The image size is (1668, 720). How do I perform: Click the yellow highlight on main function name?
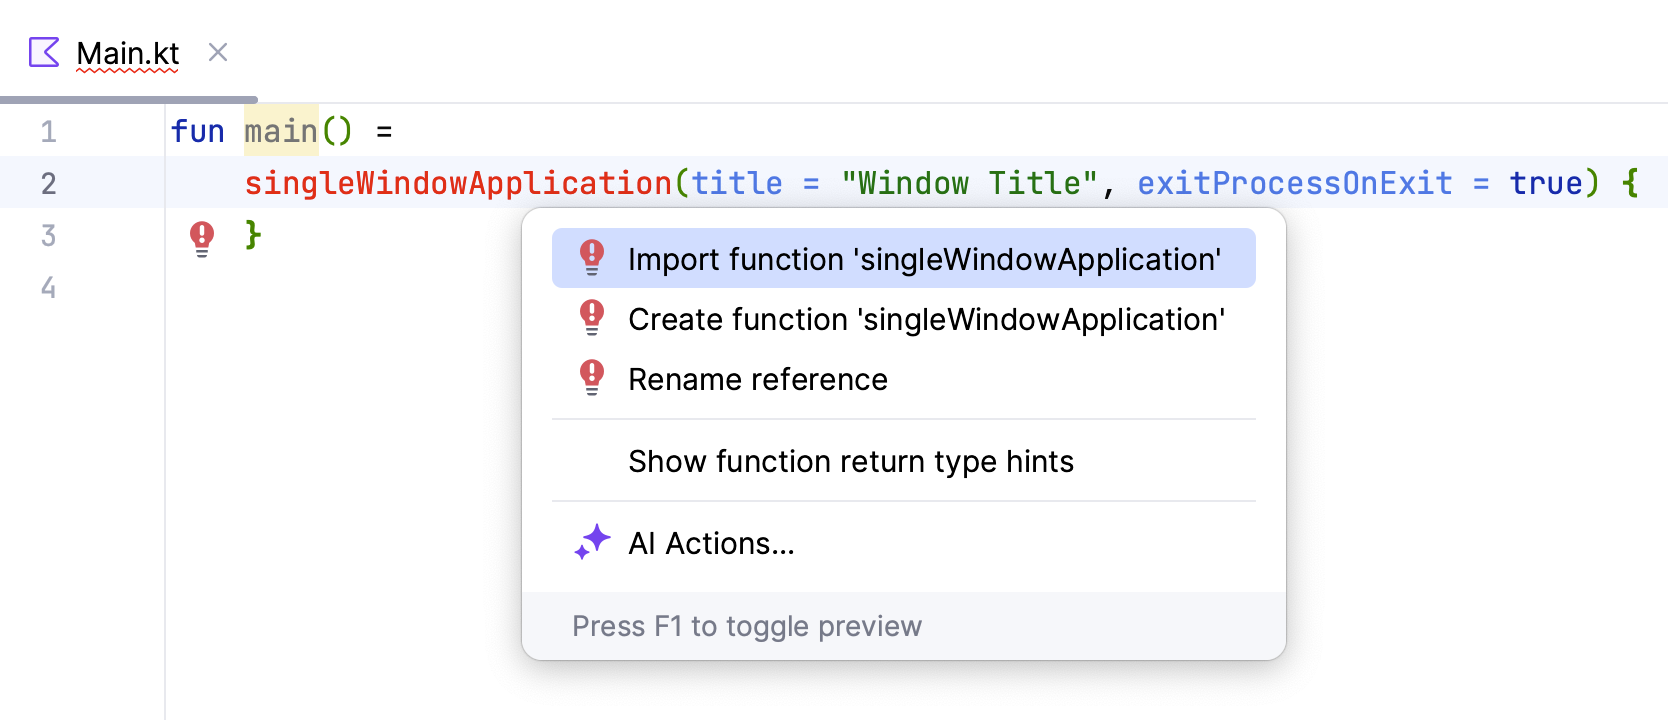click(x=280, y=130)
